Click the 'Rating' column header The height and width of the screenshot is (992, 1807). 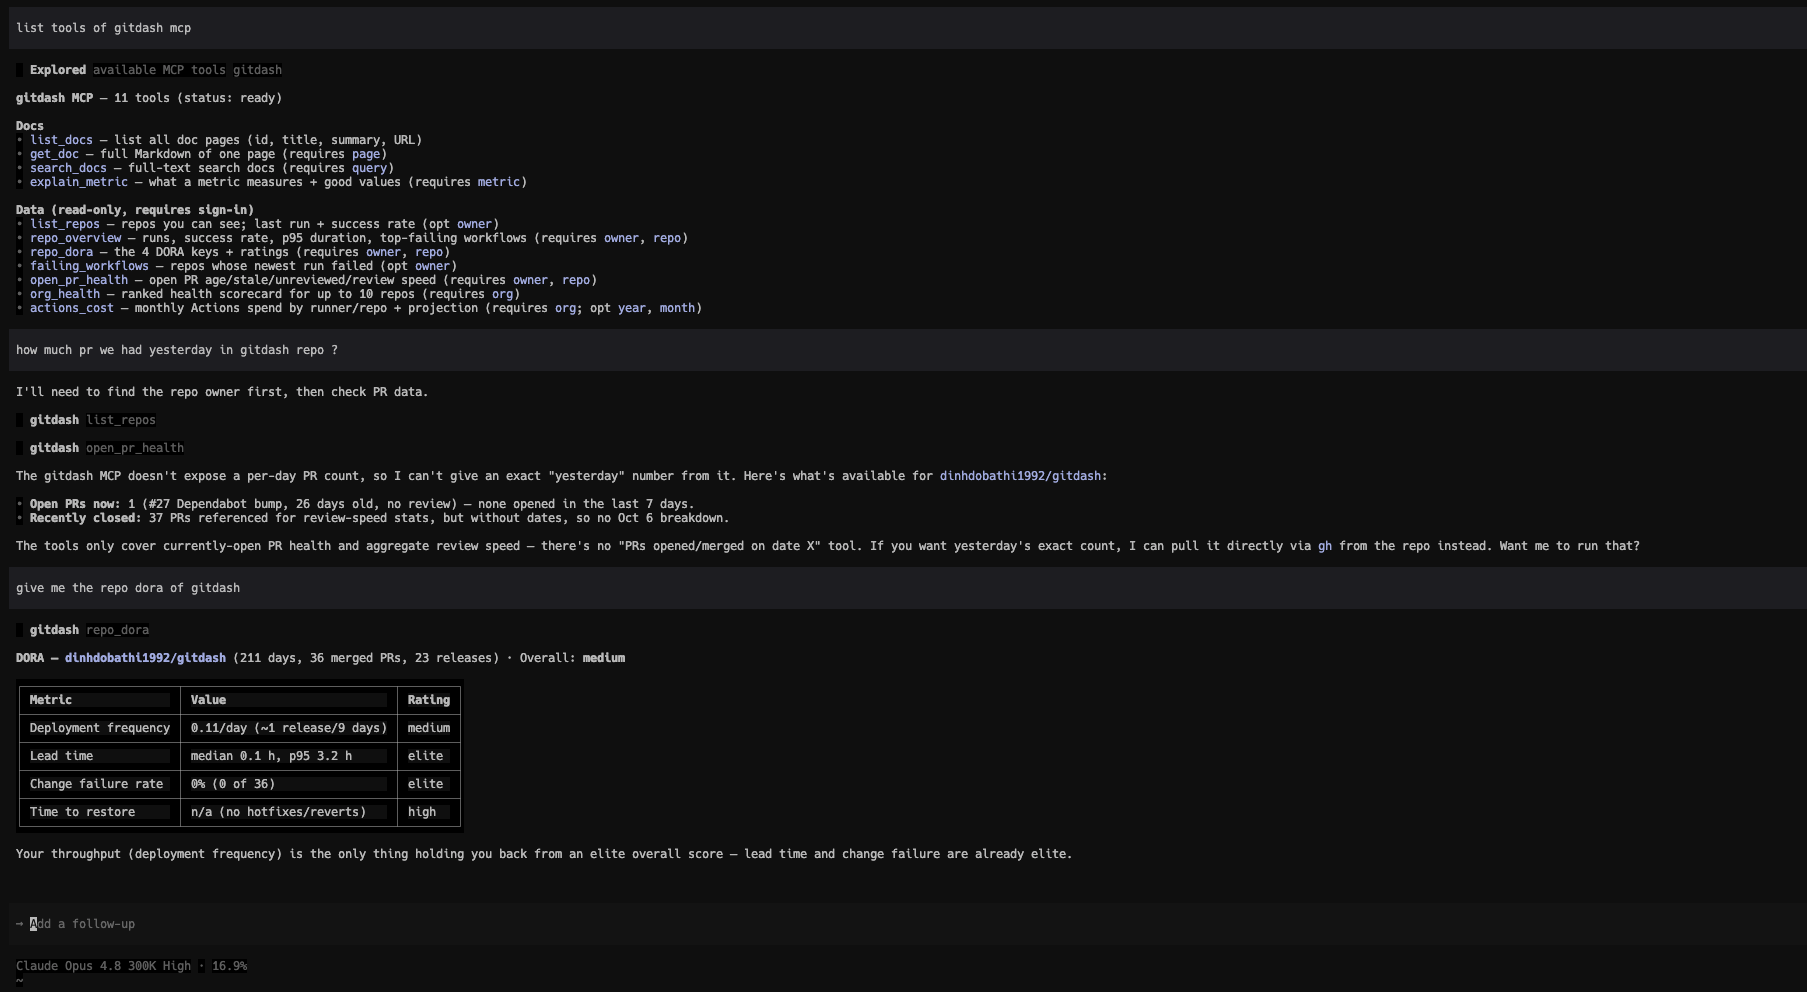(x=429, y=700)
